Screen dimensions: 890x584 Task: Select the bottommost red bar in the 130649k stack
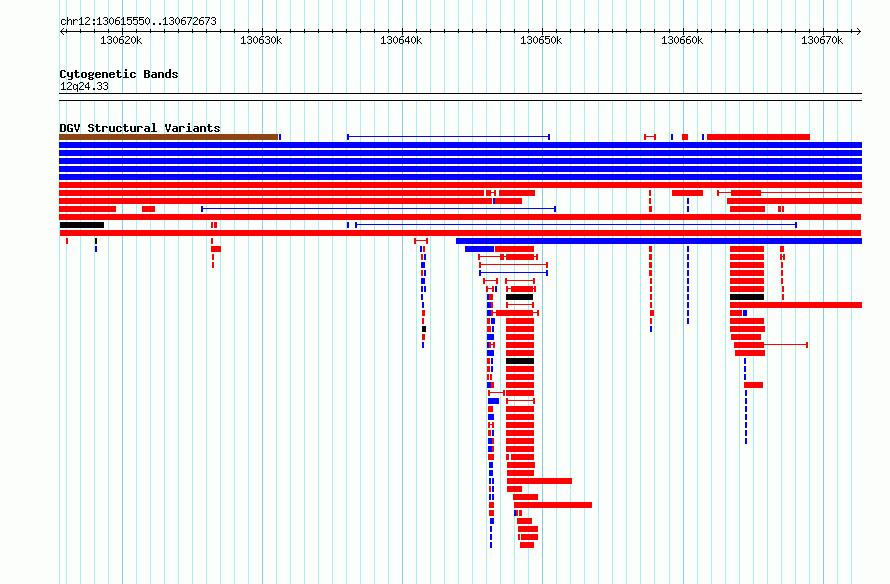(527, 545)
